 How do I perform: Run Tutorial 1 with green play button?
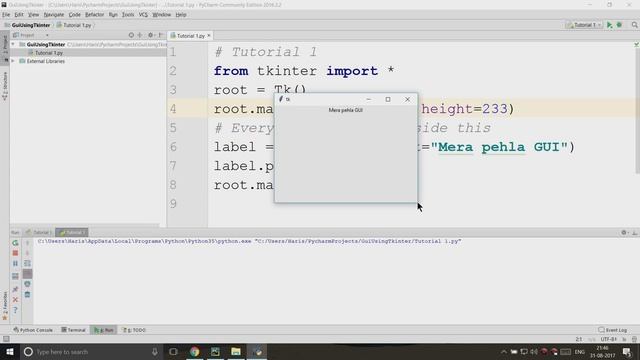[609, 25]
